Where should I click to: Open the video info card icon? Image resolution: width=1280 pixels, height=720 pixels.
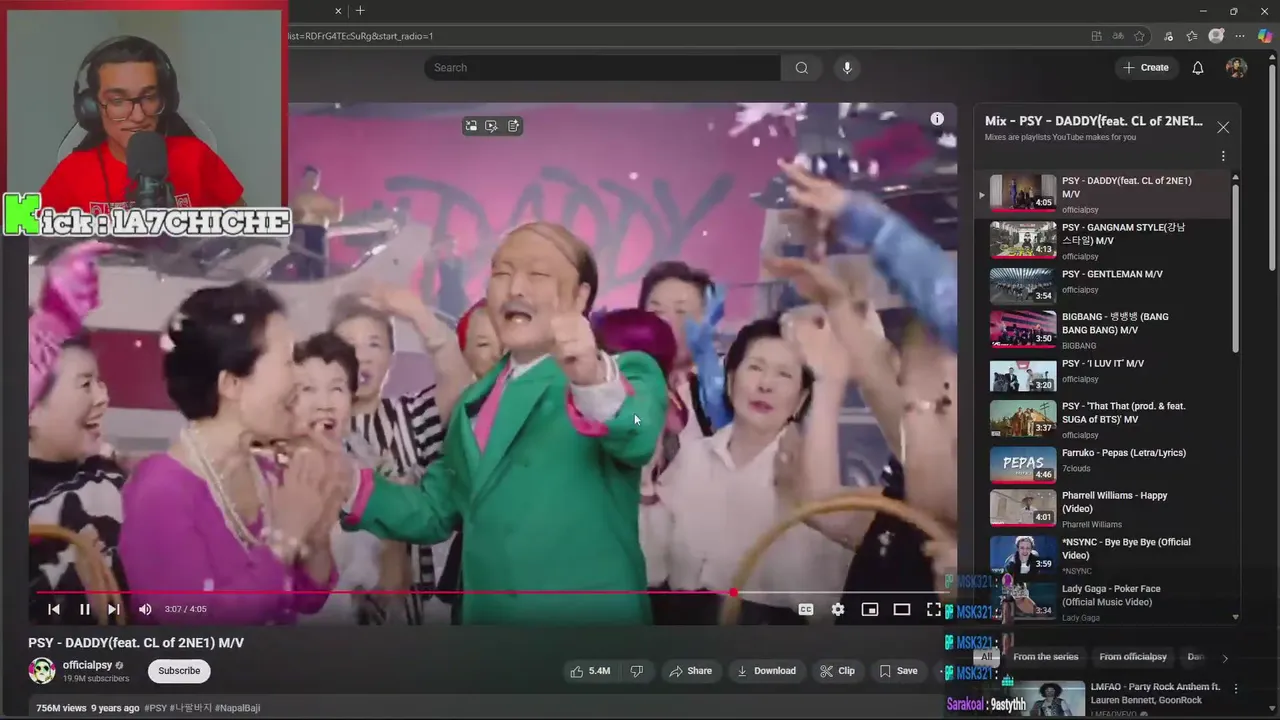point(937,119)
